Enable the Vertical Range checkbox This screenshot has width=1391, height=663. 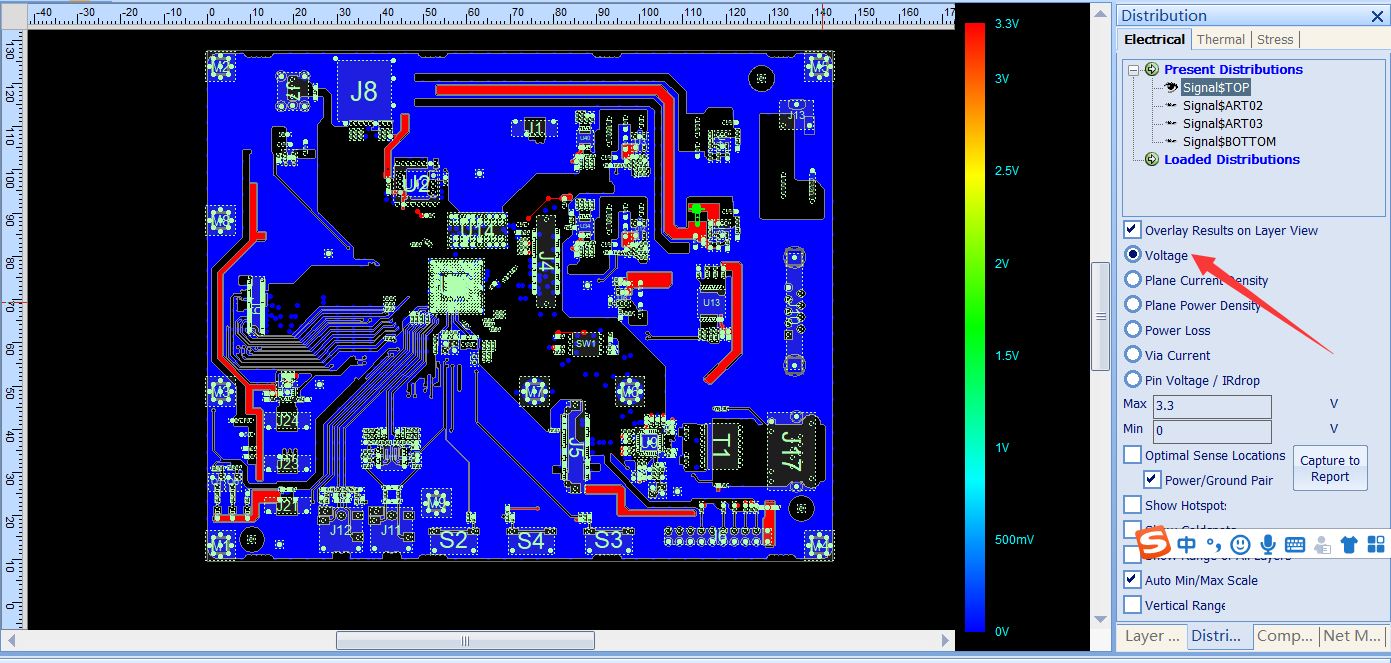(x=1132, y=605)
